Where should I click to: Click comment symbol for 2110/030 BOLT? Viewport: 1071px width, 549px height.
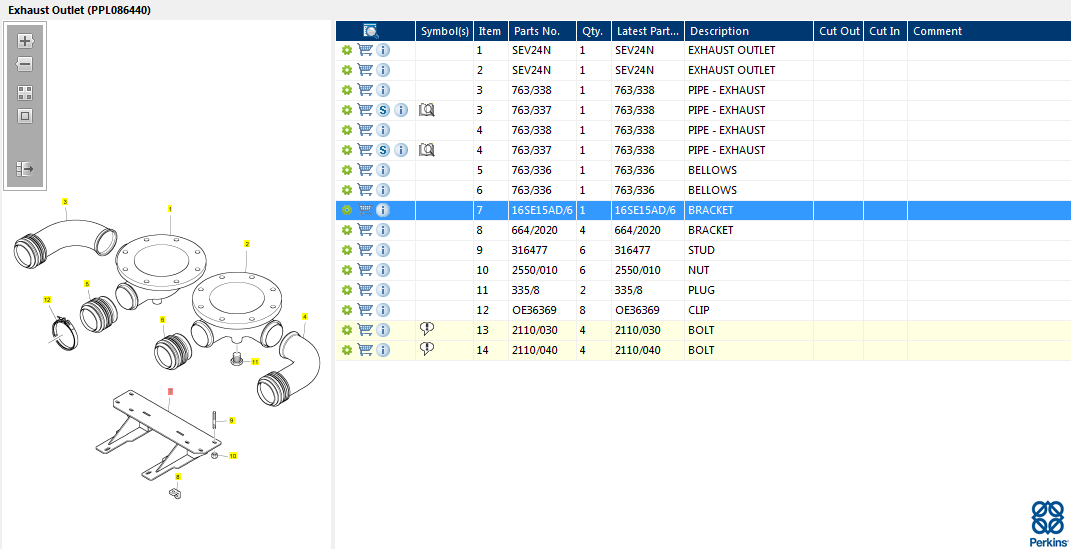coord(427,329)
